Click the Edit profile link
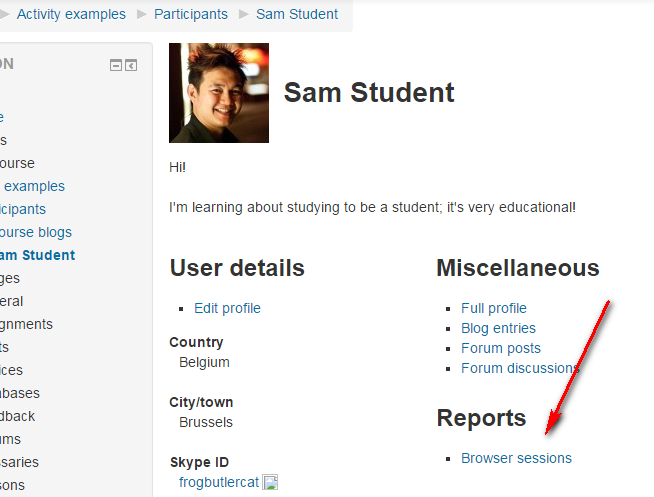The width and height of the screenshot is (654, 497). tap(227, 308)
